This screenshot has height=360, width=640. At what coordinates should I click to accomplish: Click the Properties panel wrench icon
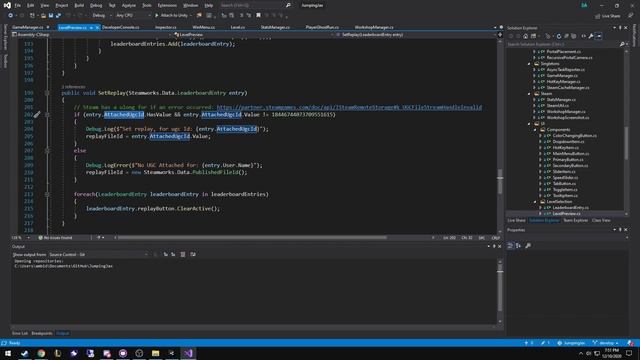[x=528, y=245]
